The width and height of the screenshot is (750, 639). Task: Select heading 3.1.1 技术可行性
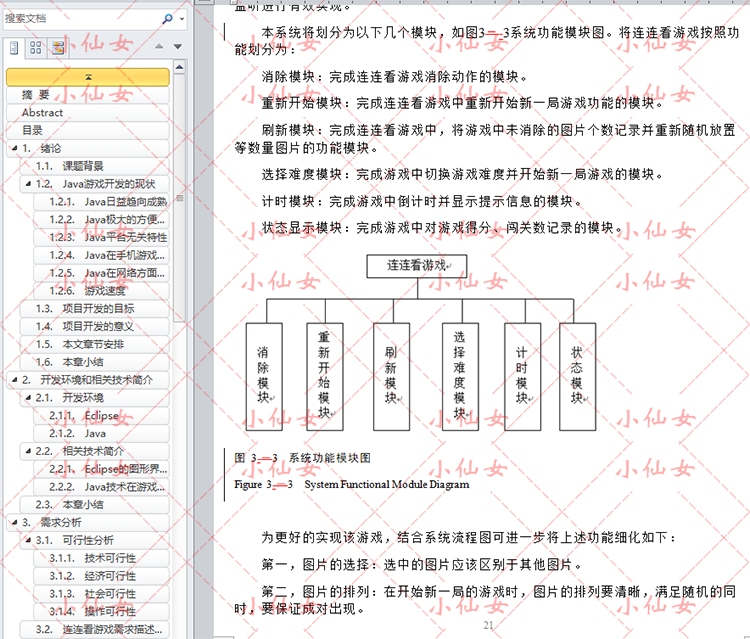(x=101, y=558)
